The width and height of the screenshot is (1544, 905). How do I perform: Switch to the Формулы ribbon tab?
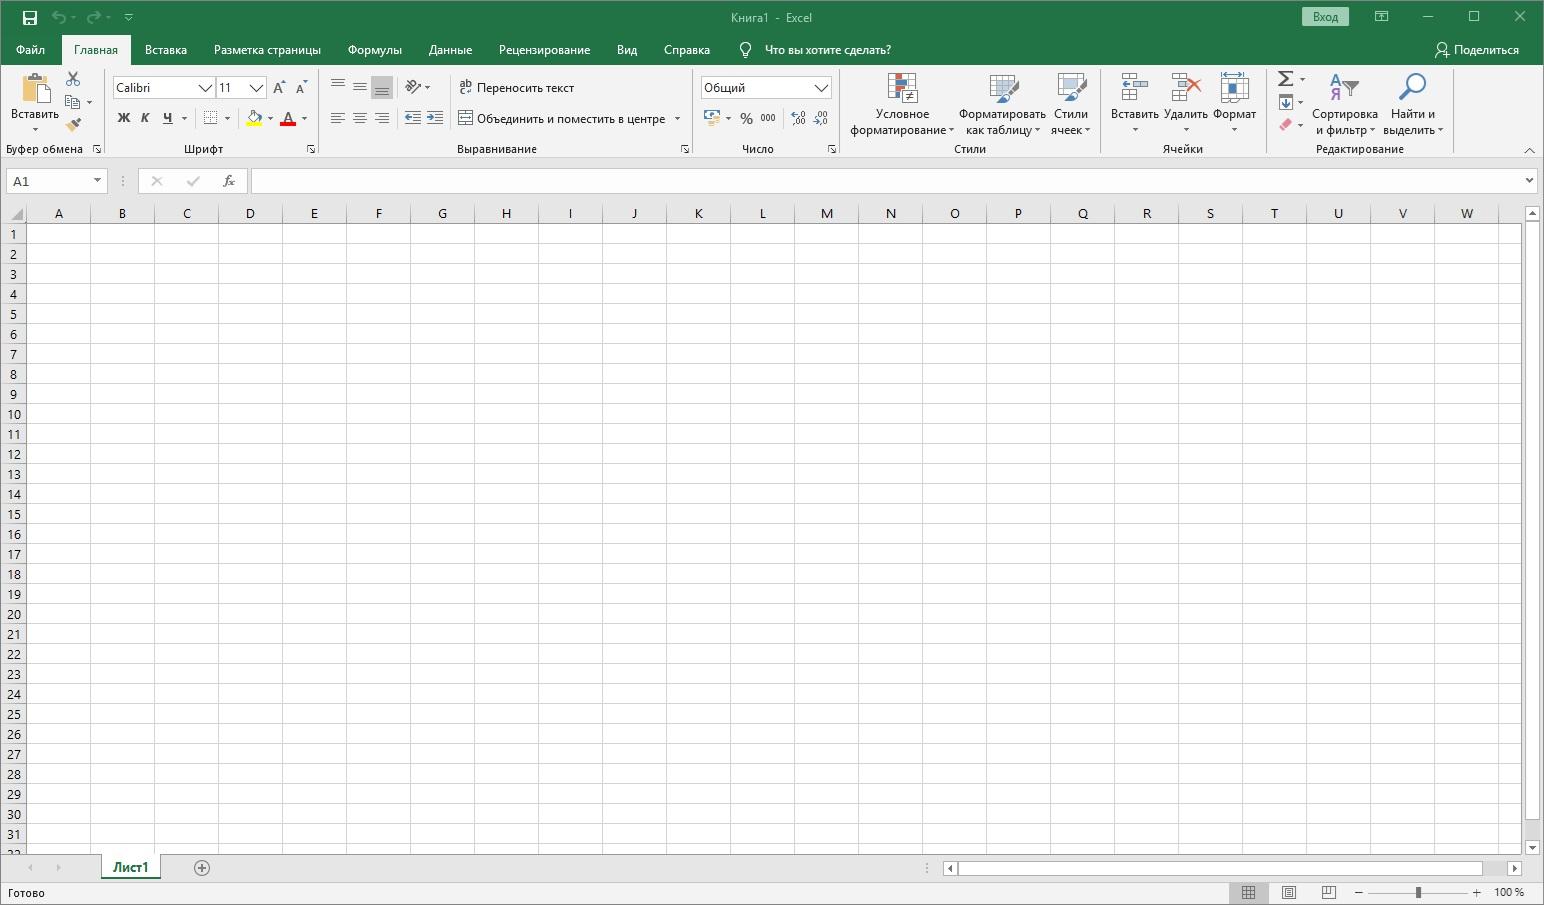tap(374, 50)
